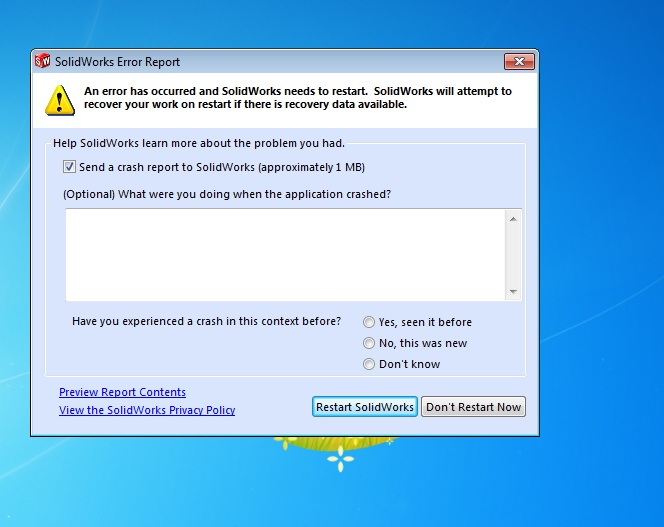Image resolution: width=664 pixels, height=527 pixels.
Task: Click the yellow warning triangle icon
Action: pos(60,100)
